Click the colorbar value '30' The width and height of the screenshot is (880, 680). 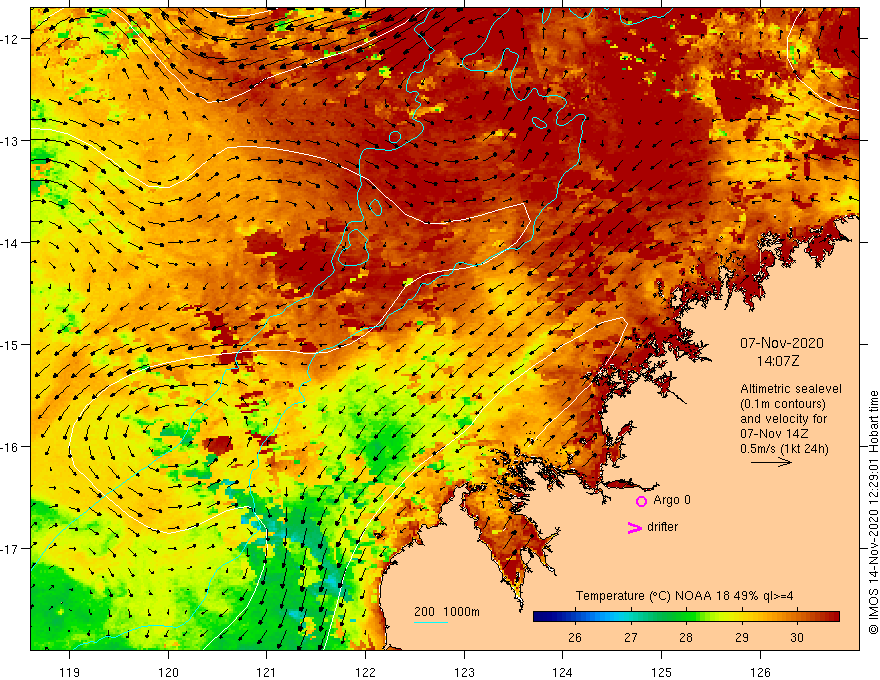point(797,637)
